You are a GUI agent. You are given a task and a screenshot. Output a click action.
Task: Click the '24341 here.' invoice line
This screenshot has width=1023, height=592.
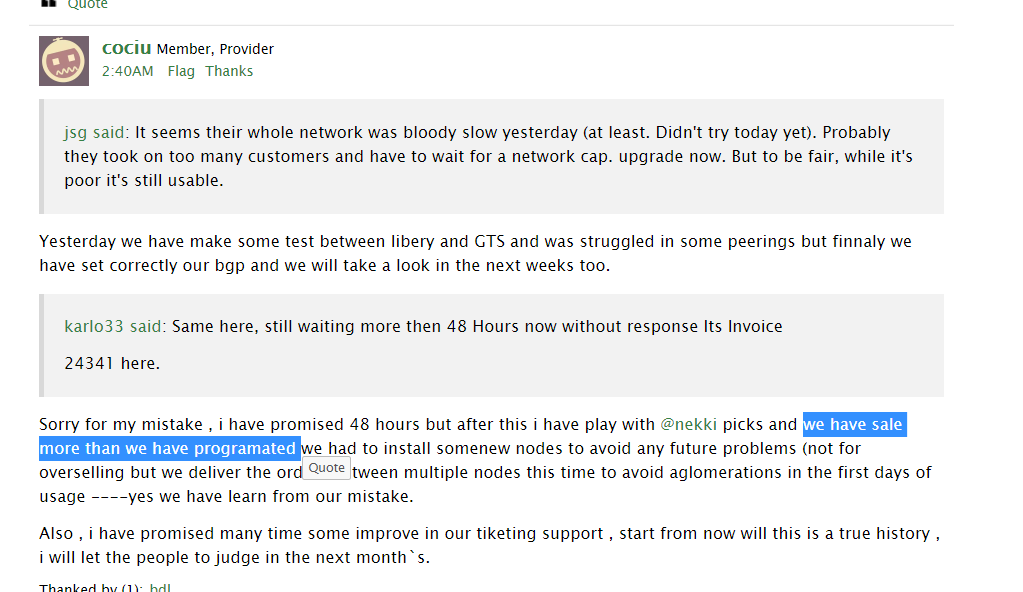click(112, 363)
